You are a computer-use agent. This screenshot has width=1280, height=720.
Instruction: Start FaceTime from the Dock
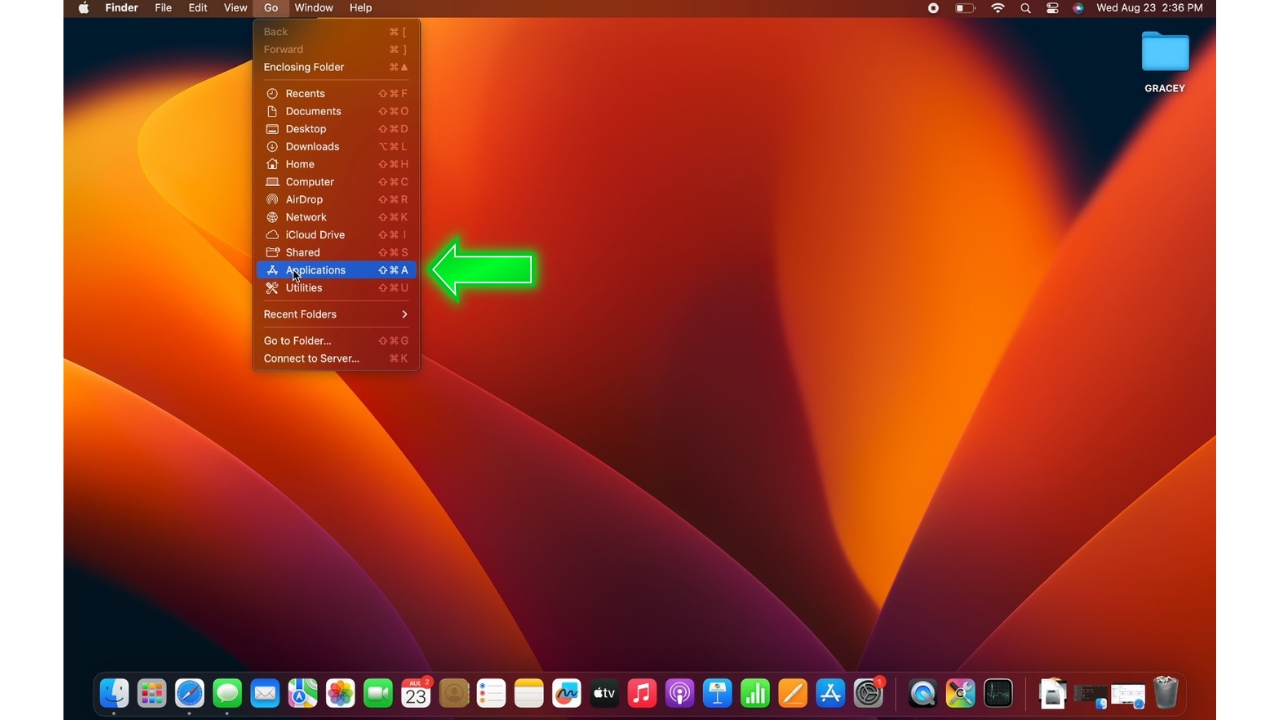tap(378, 692)
